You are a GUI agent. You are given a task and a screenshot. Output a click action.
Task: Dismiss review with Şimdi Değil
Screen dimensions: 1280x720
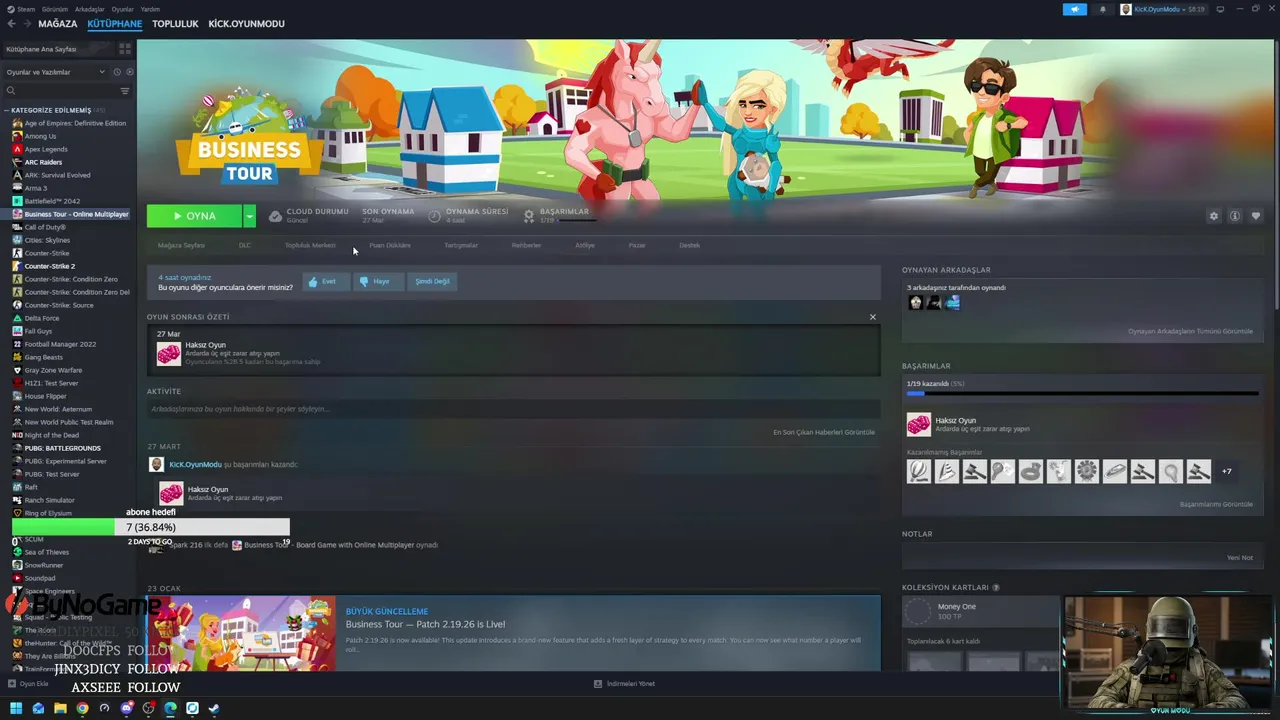coord(432,282)
